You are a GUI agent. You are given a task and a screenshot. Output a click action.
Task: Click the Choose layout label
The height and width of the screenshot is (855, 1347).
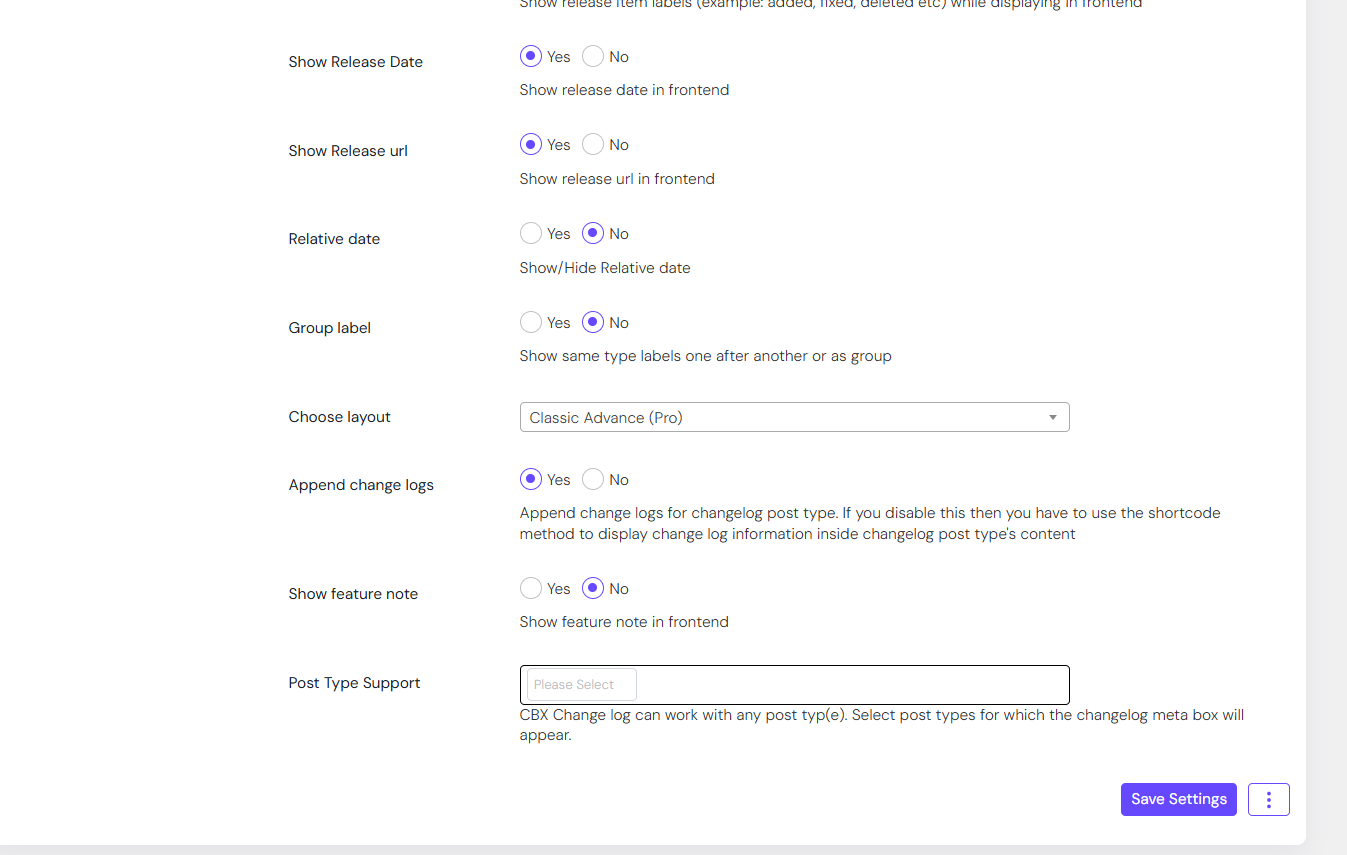tap(340, 417)
